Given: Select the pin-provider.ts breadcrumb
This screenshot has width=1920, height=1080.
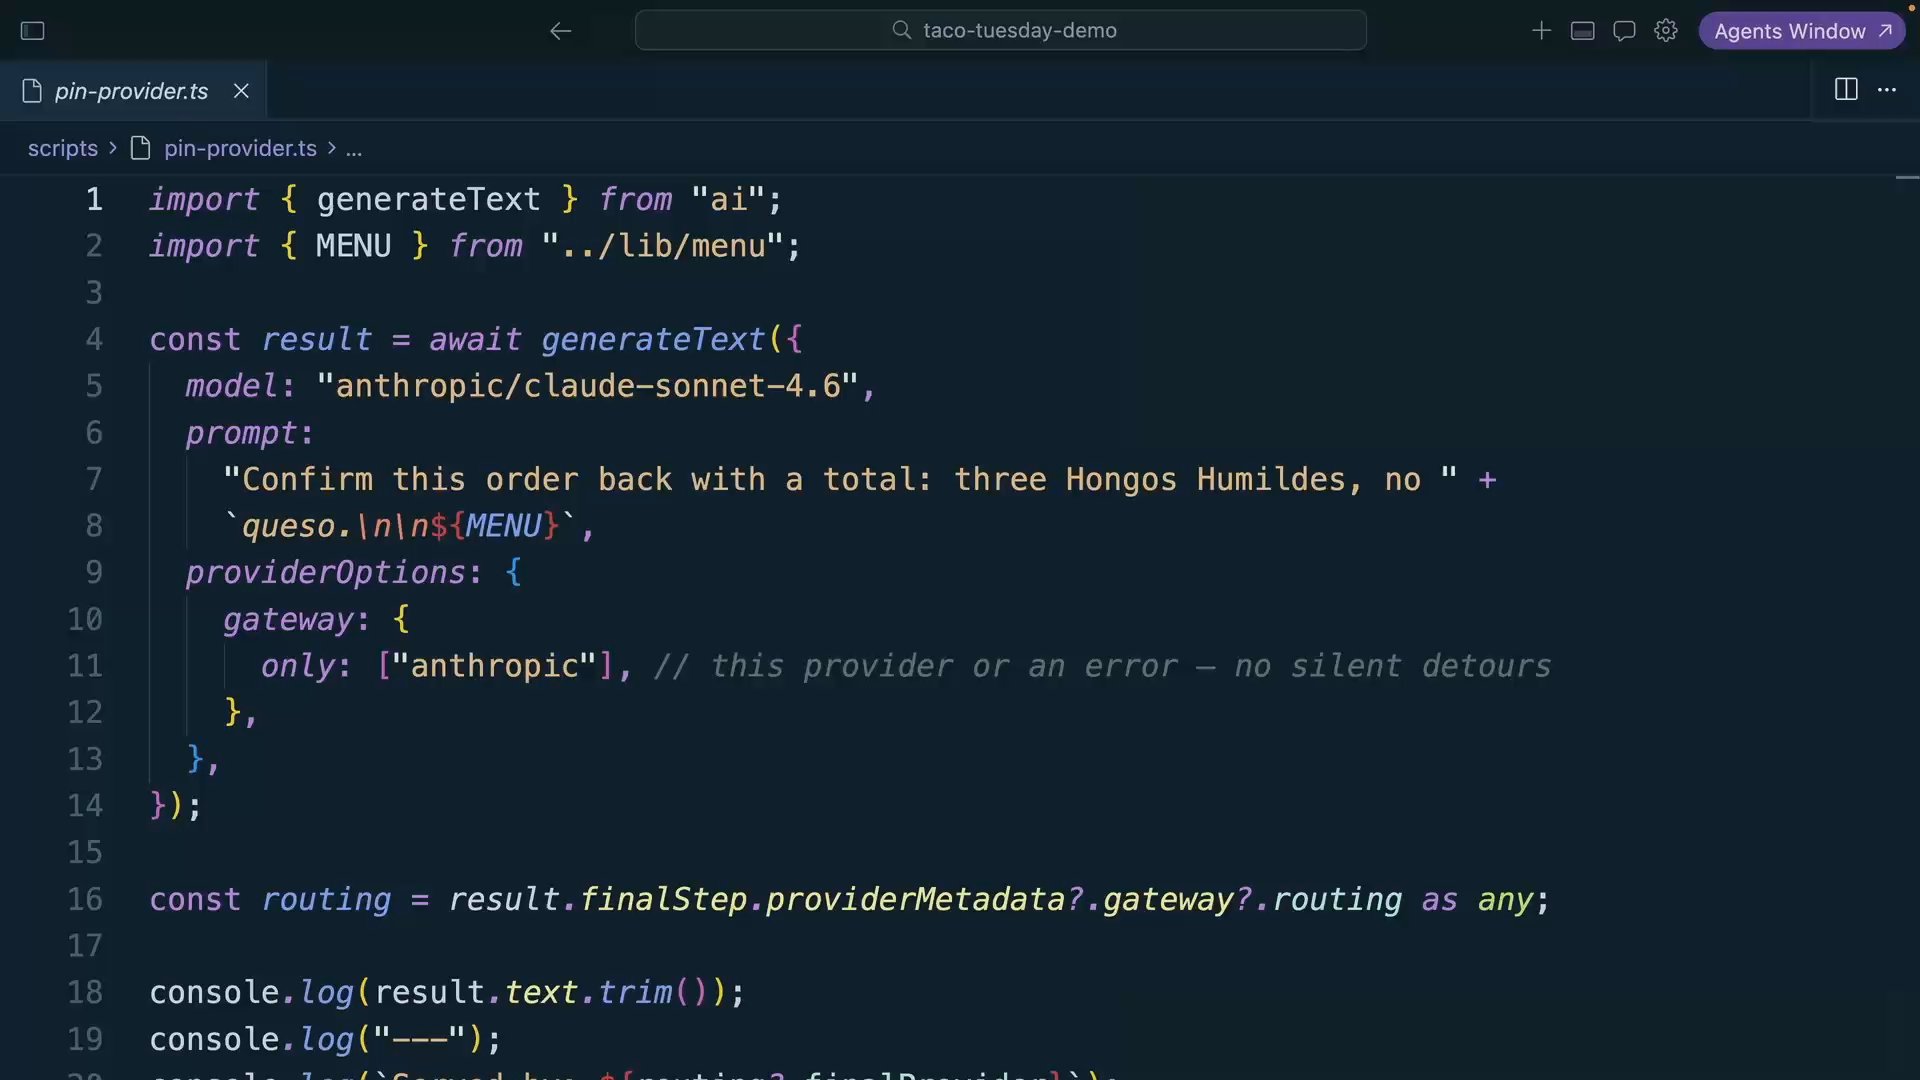Looking at the screenshot, I should coord(240,149).
